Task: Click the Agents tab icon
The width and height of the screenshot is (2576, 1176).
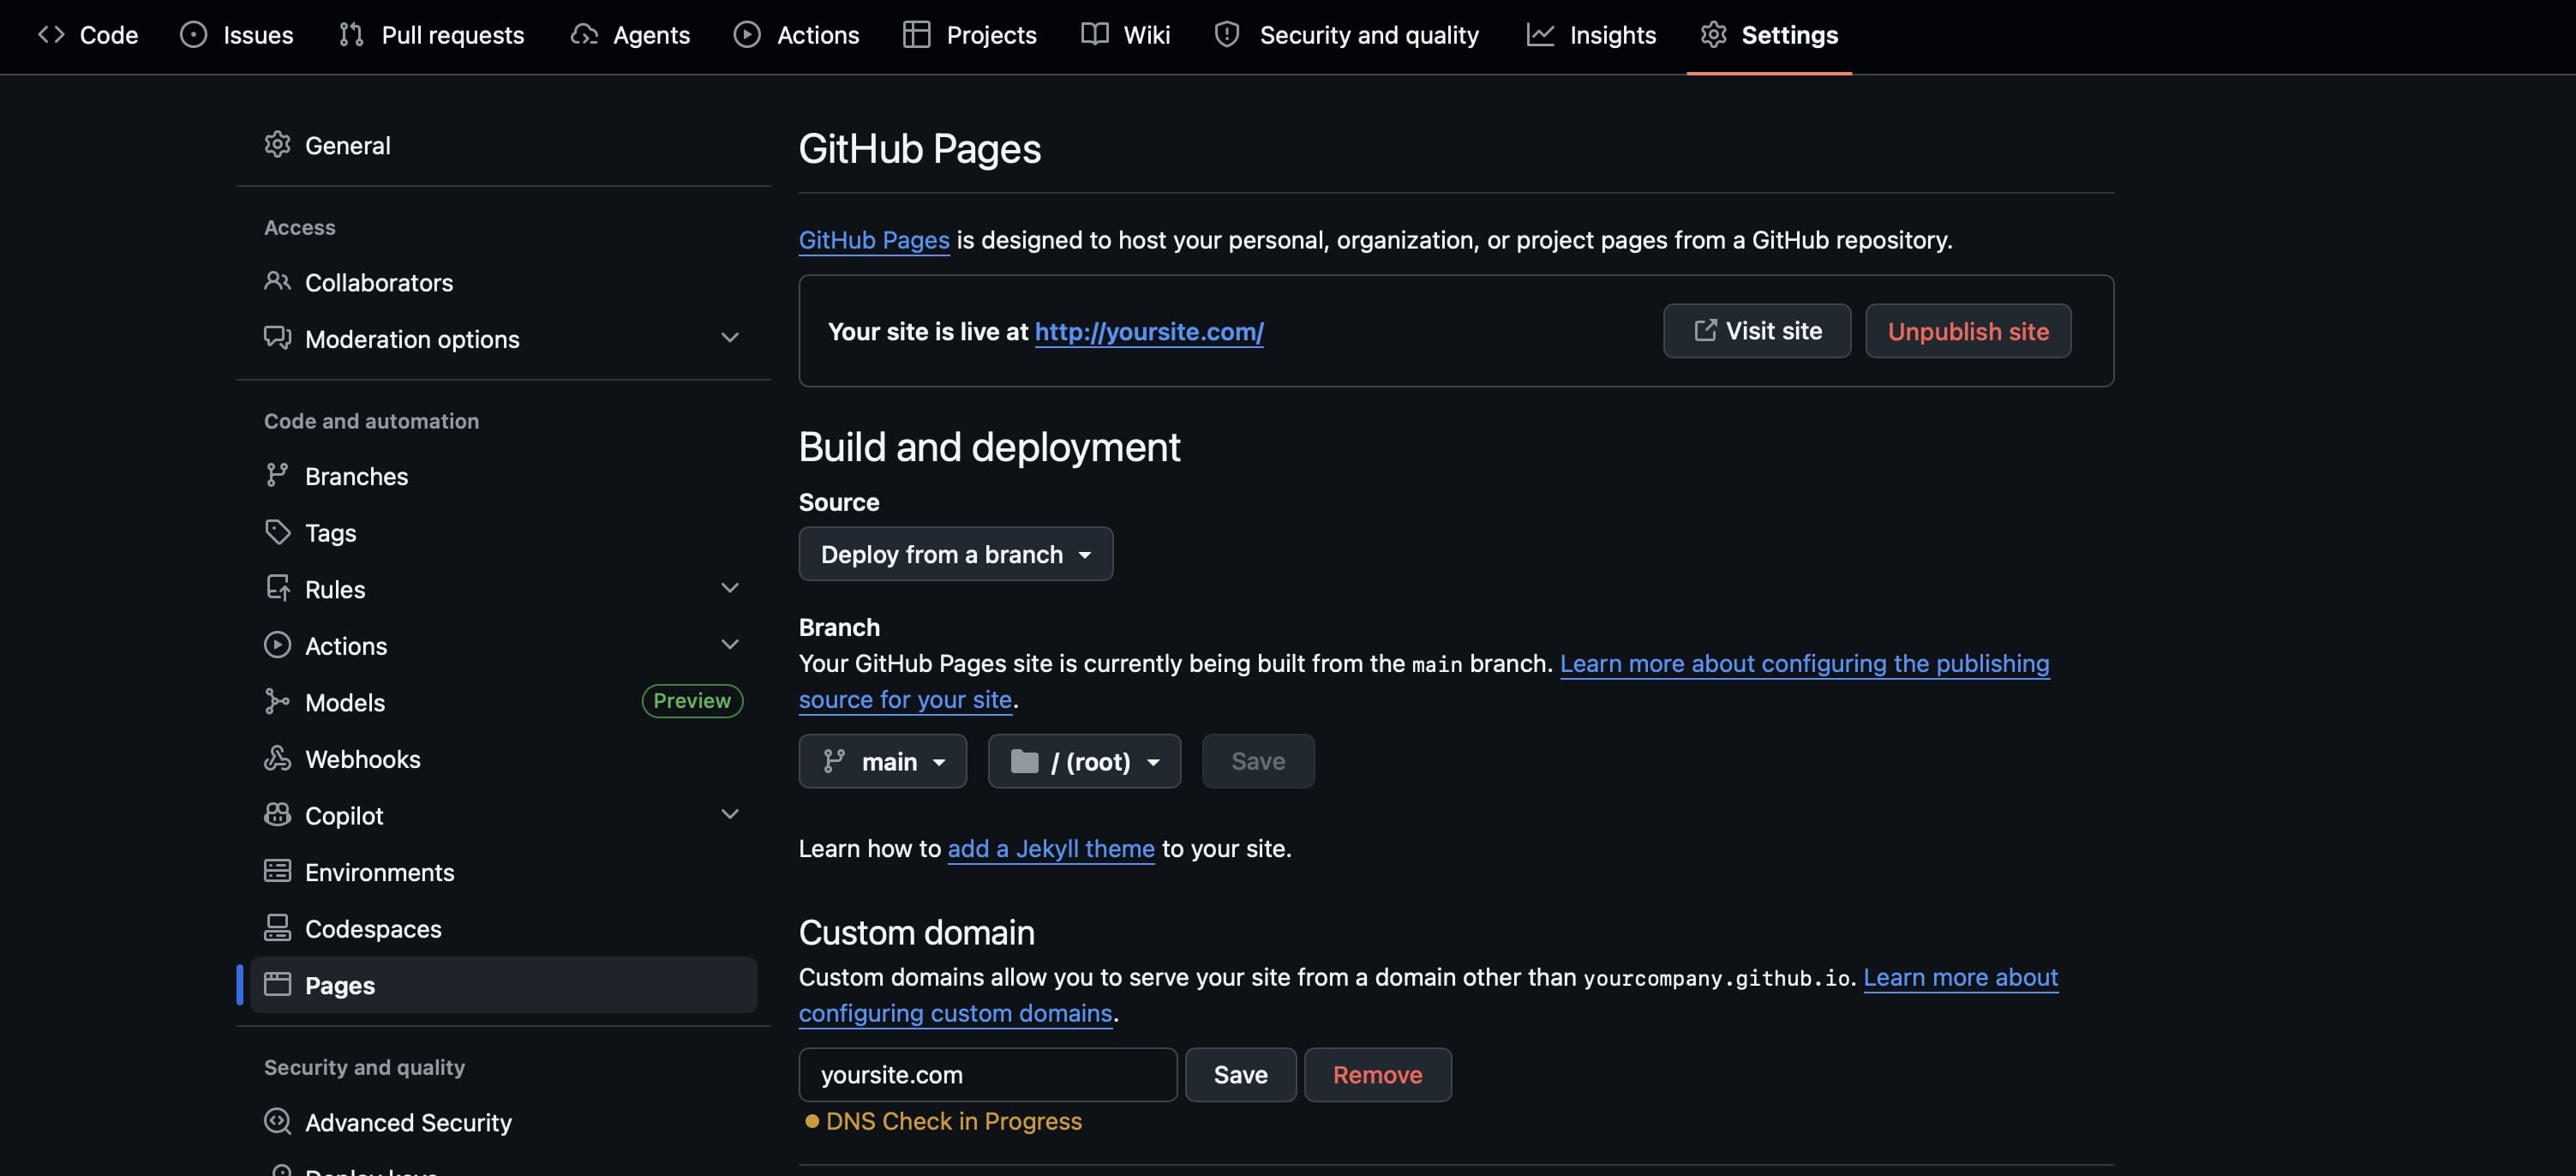Action: point(584,35)
